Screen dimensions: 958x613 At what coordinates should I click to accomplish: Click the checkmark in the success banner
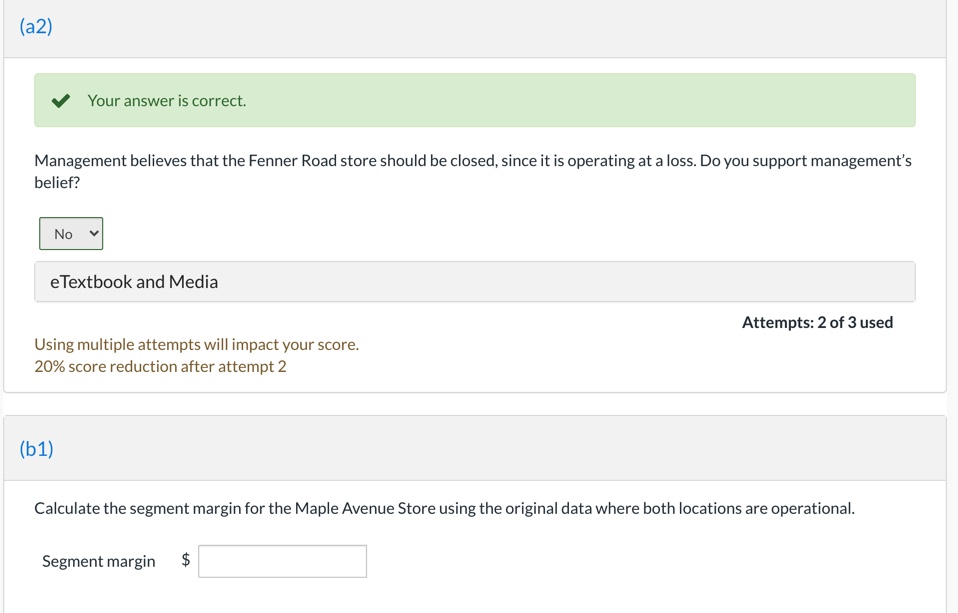pyautogui.click(x=59, y=100)
